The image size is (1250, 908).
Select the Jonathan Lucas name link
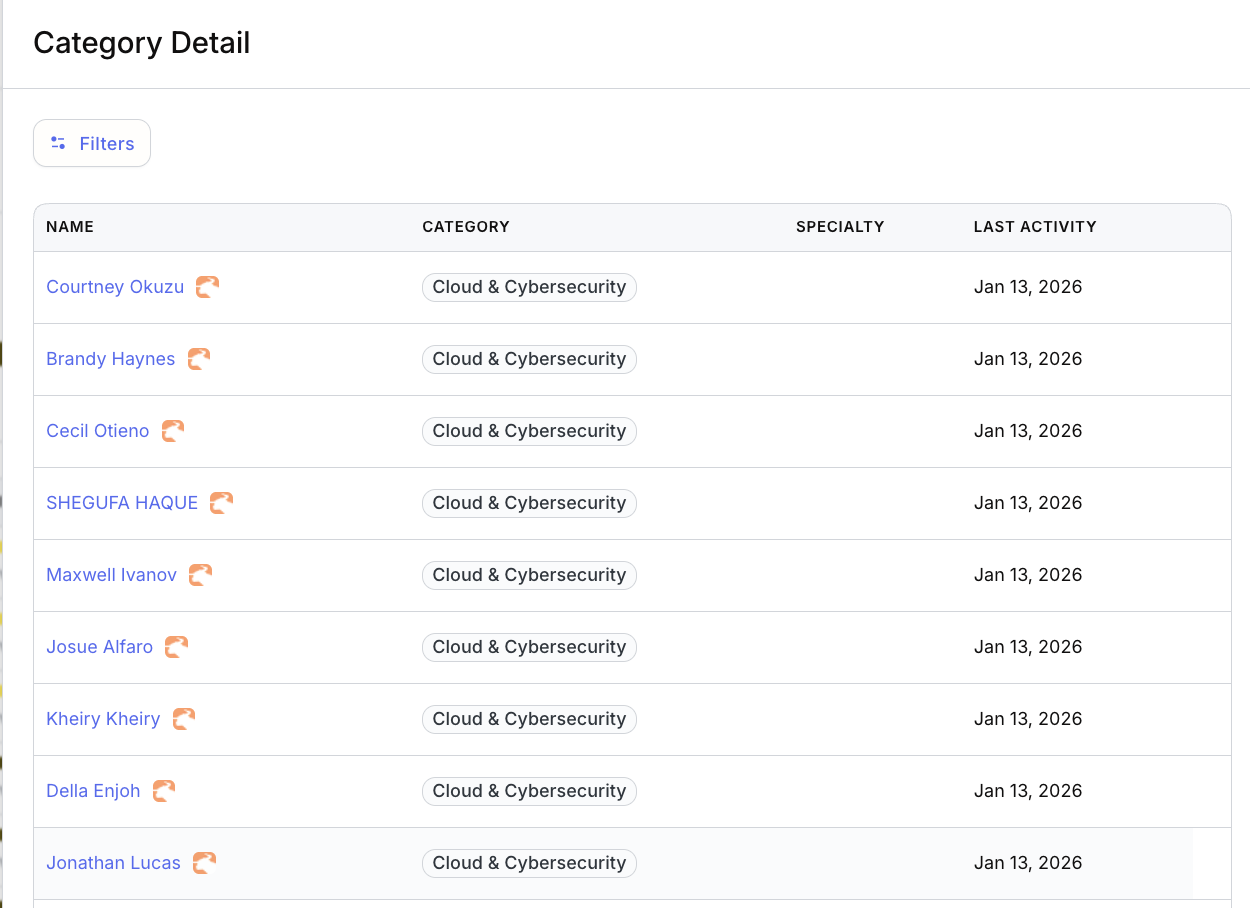[113, 863]
